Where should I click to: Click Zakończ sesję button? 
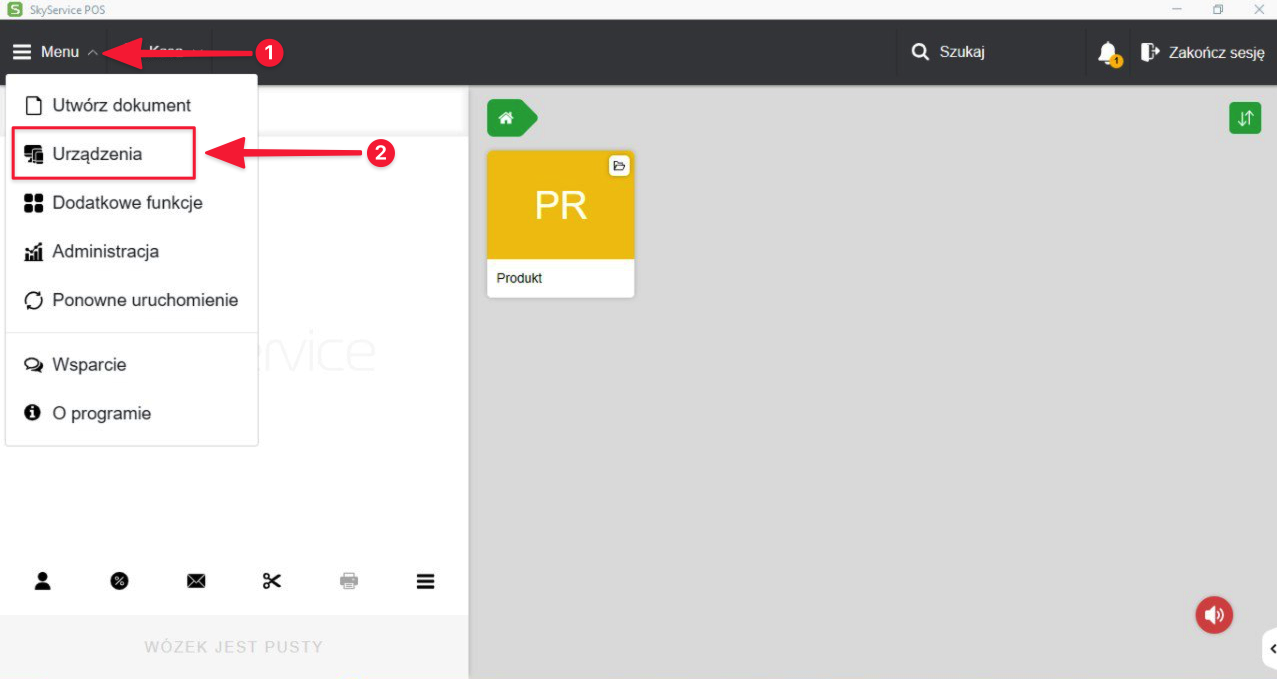click(1203, 52)
